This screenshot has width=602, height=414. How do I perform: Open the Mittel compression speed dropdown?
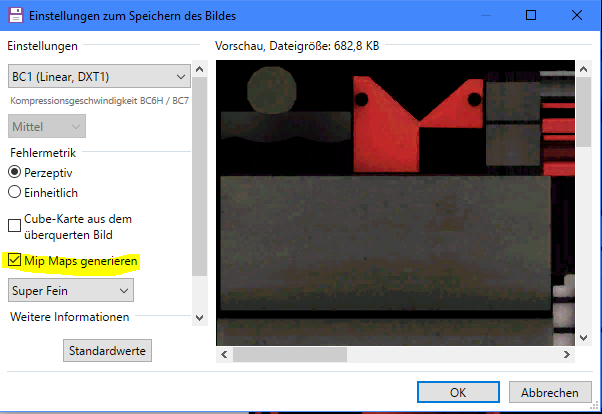47,126
